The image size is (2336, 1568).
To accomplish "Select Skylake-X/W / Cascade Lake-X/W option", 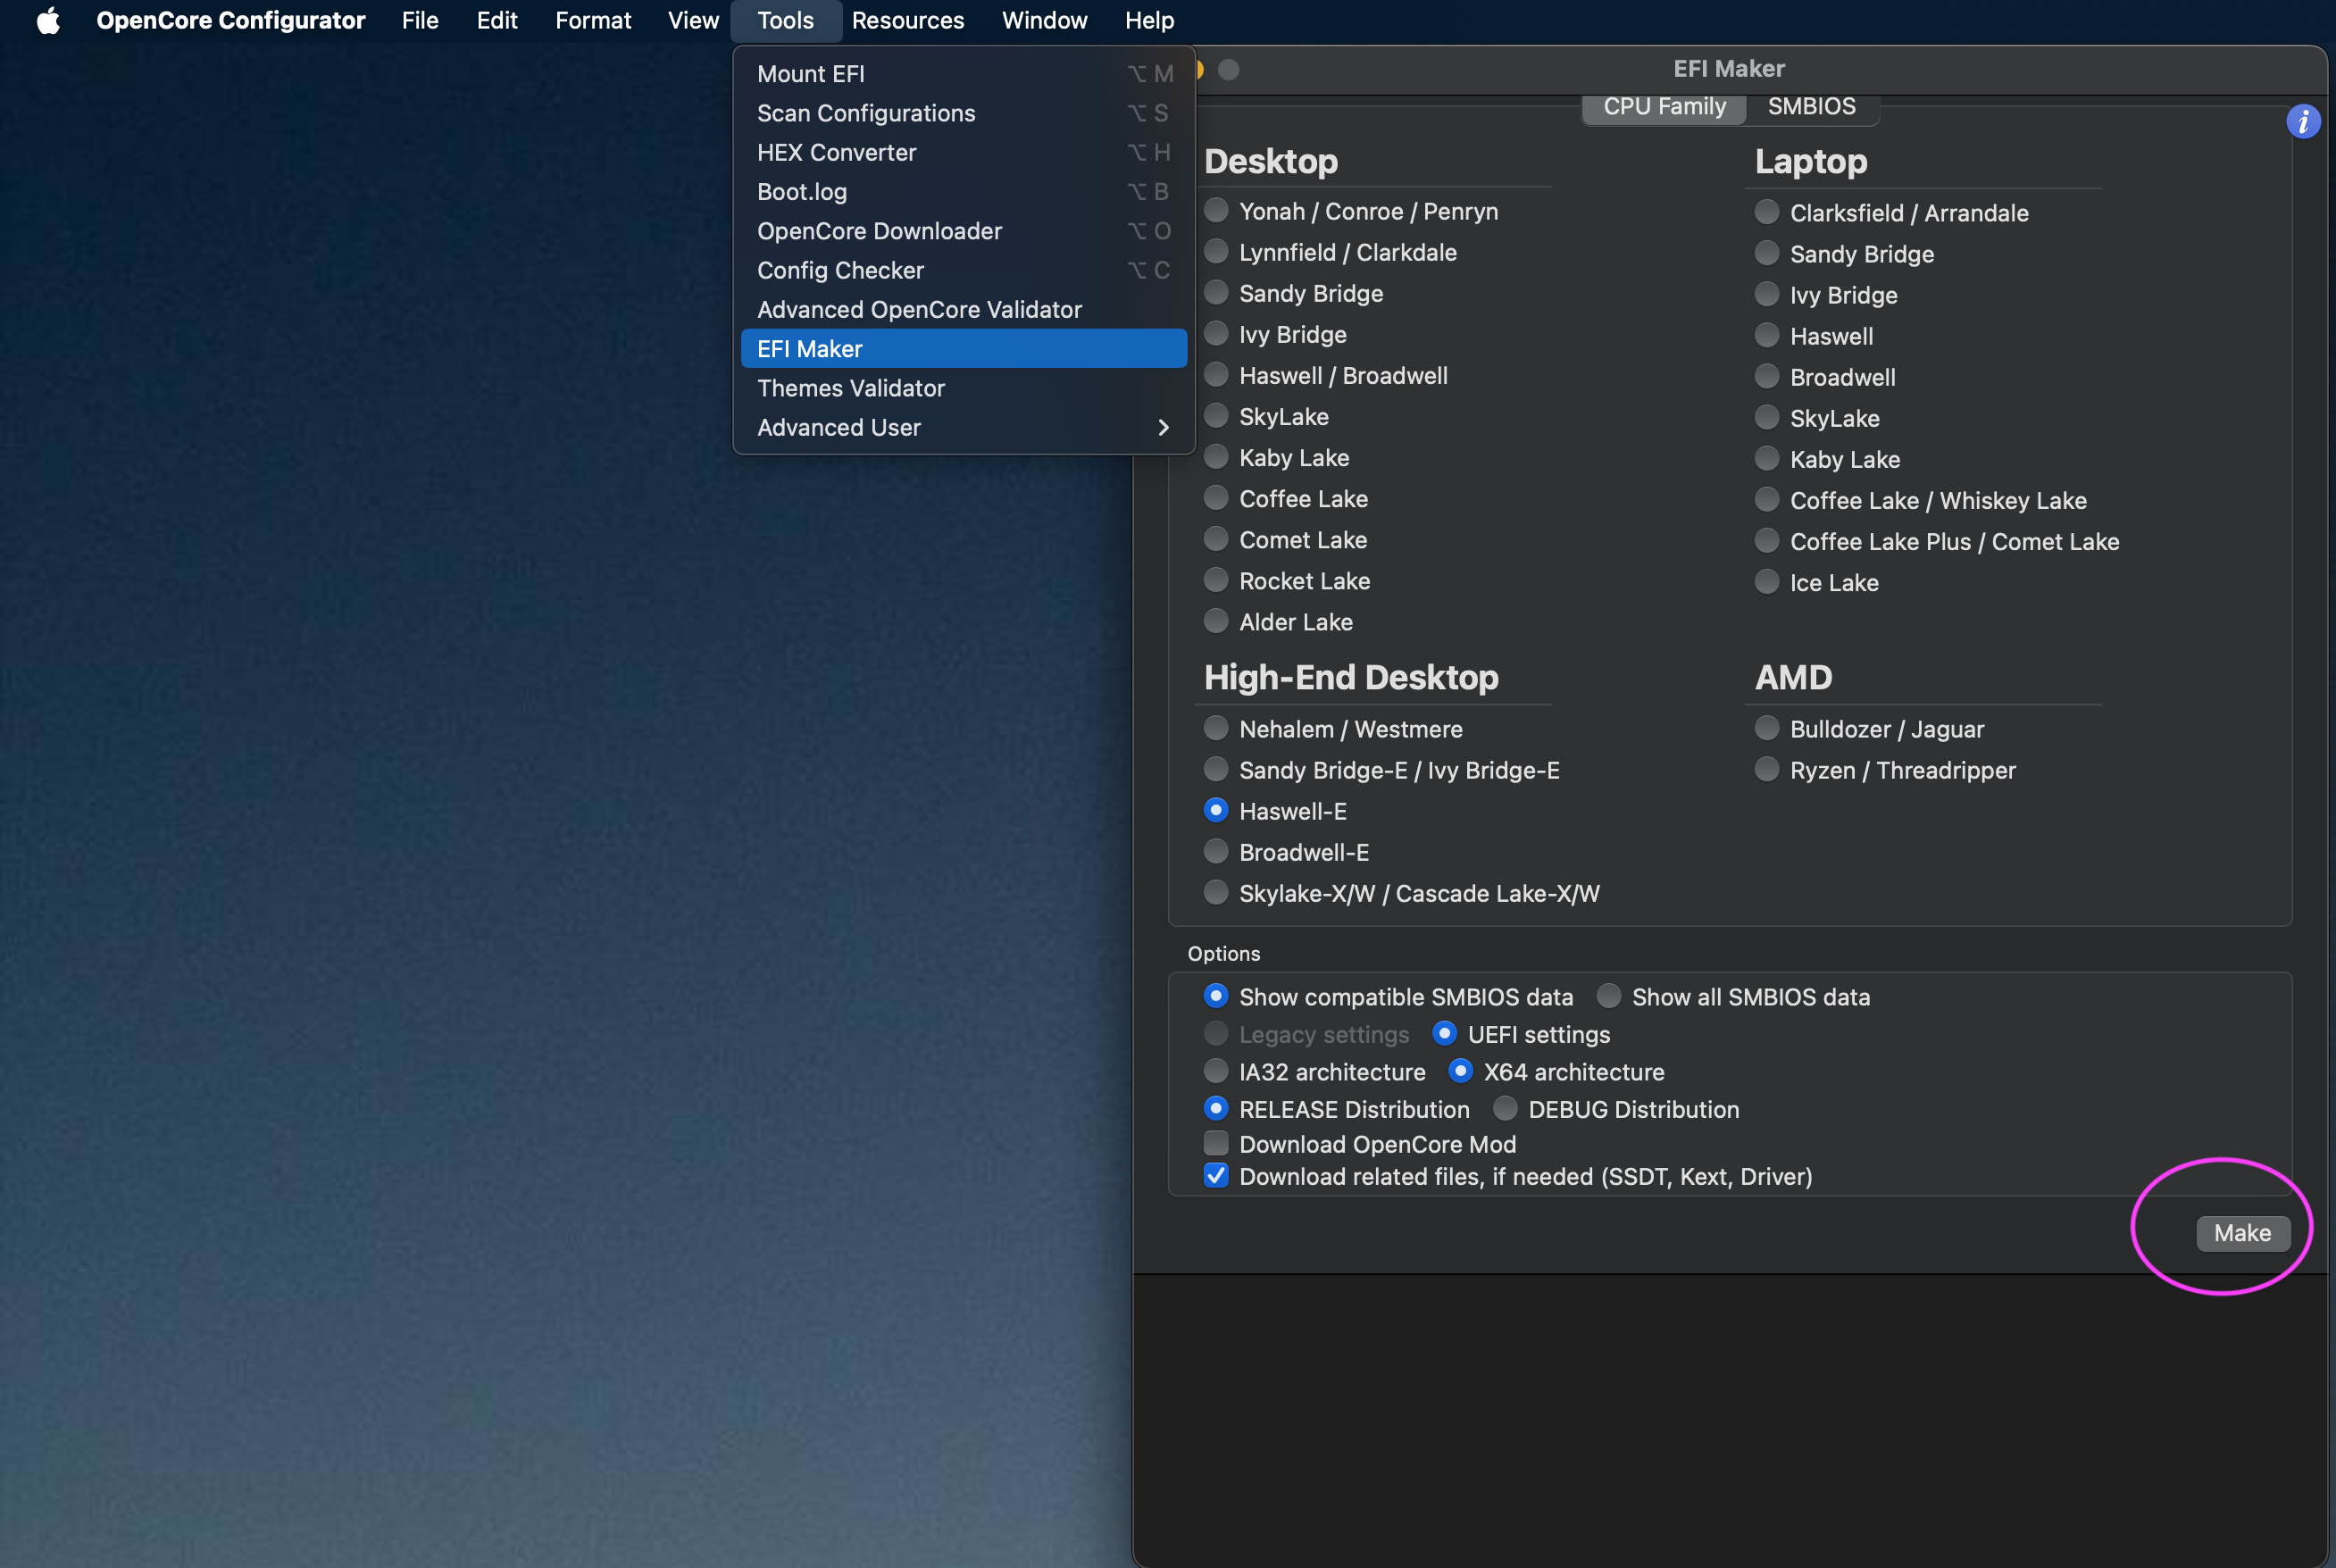I will [1216, 892].
